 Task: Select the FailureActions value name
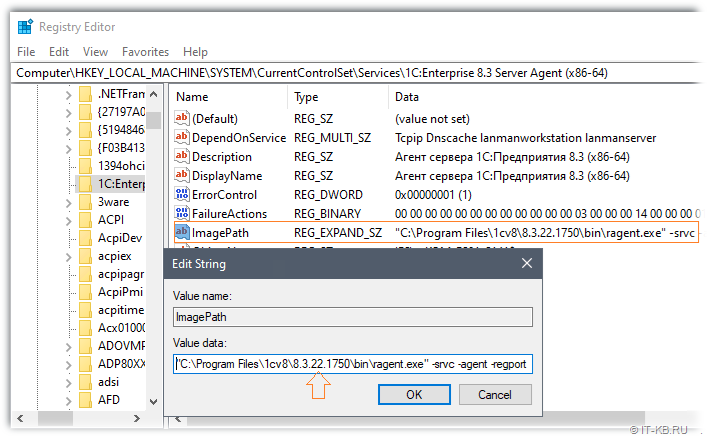pyautogui.click(x=230, y=214)
